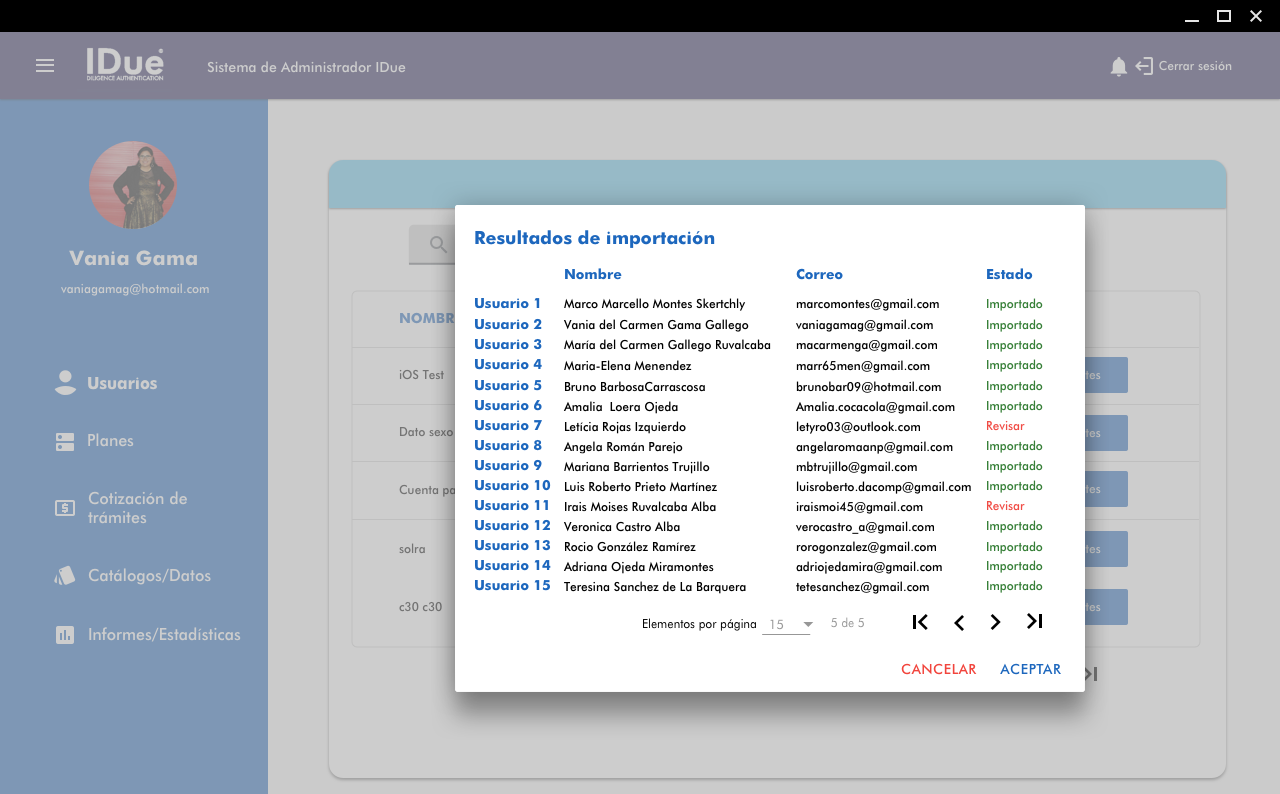Select the Usuario 1 row label
Viewport: 1280px width, 794px height.
[507, 304]
